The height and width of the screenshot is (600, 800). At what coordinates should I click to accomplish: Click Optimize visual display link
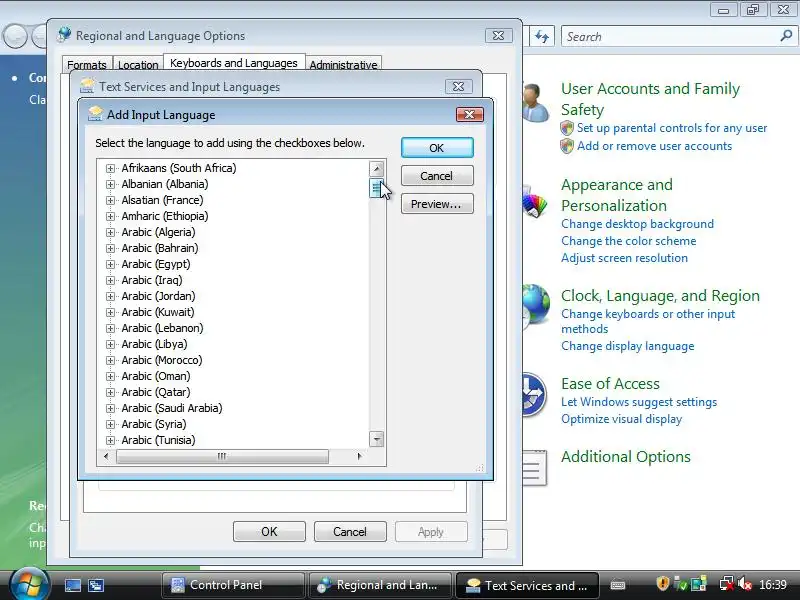621,419
